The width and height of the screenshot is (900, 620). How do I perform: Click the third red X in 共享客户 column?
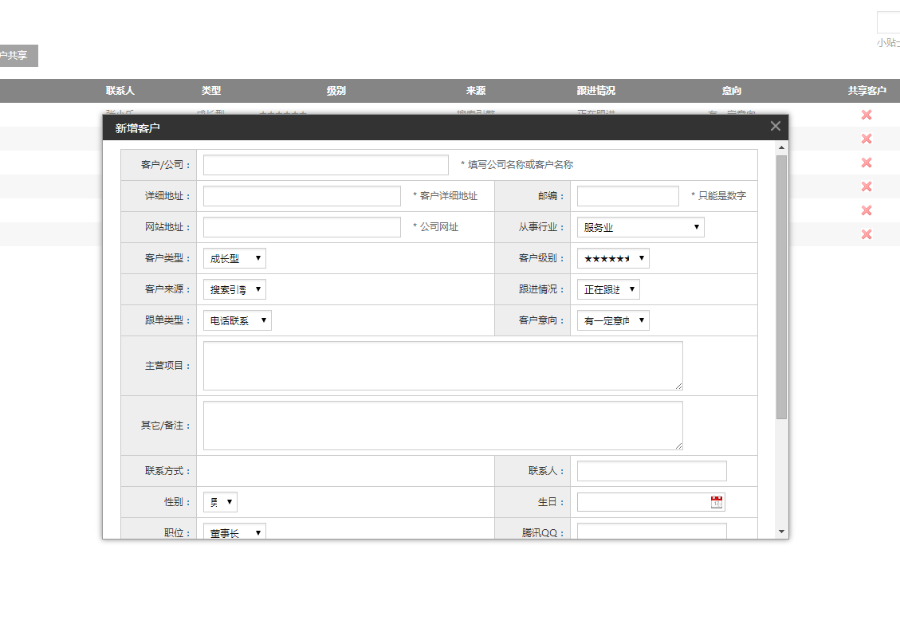click(x=866, y=163)
